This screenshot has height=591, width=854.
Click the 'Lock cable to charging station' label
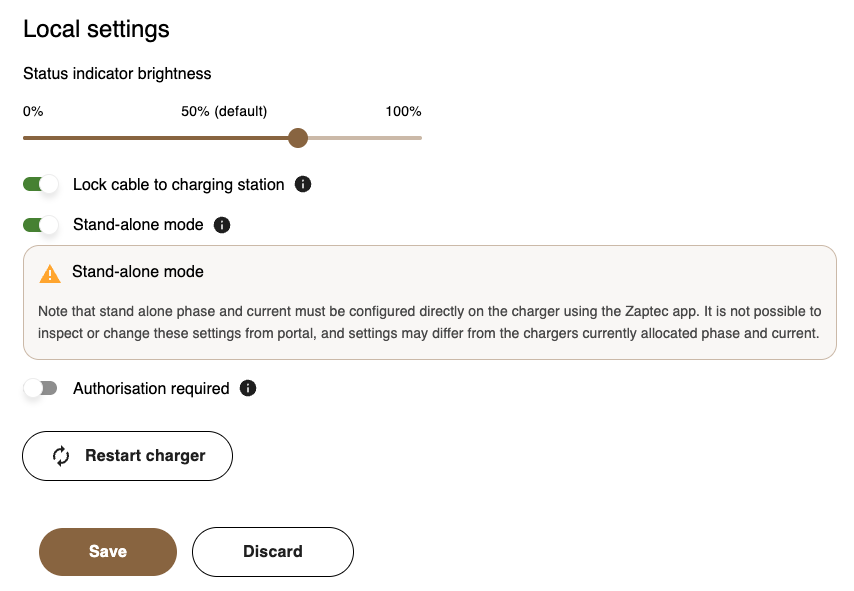(179, 185)
